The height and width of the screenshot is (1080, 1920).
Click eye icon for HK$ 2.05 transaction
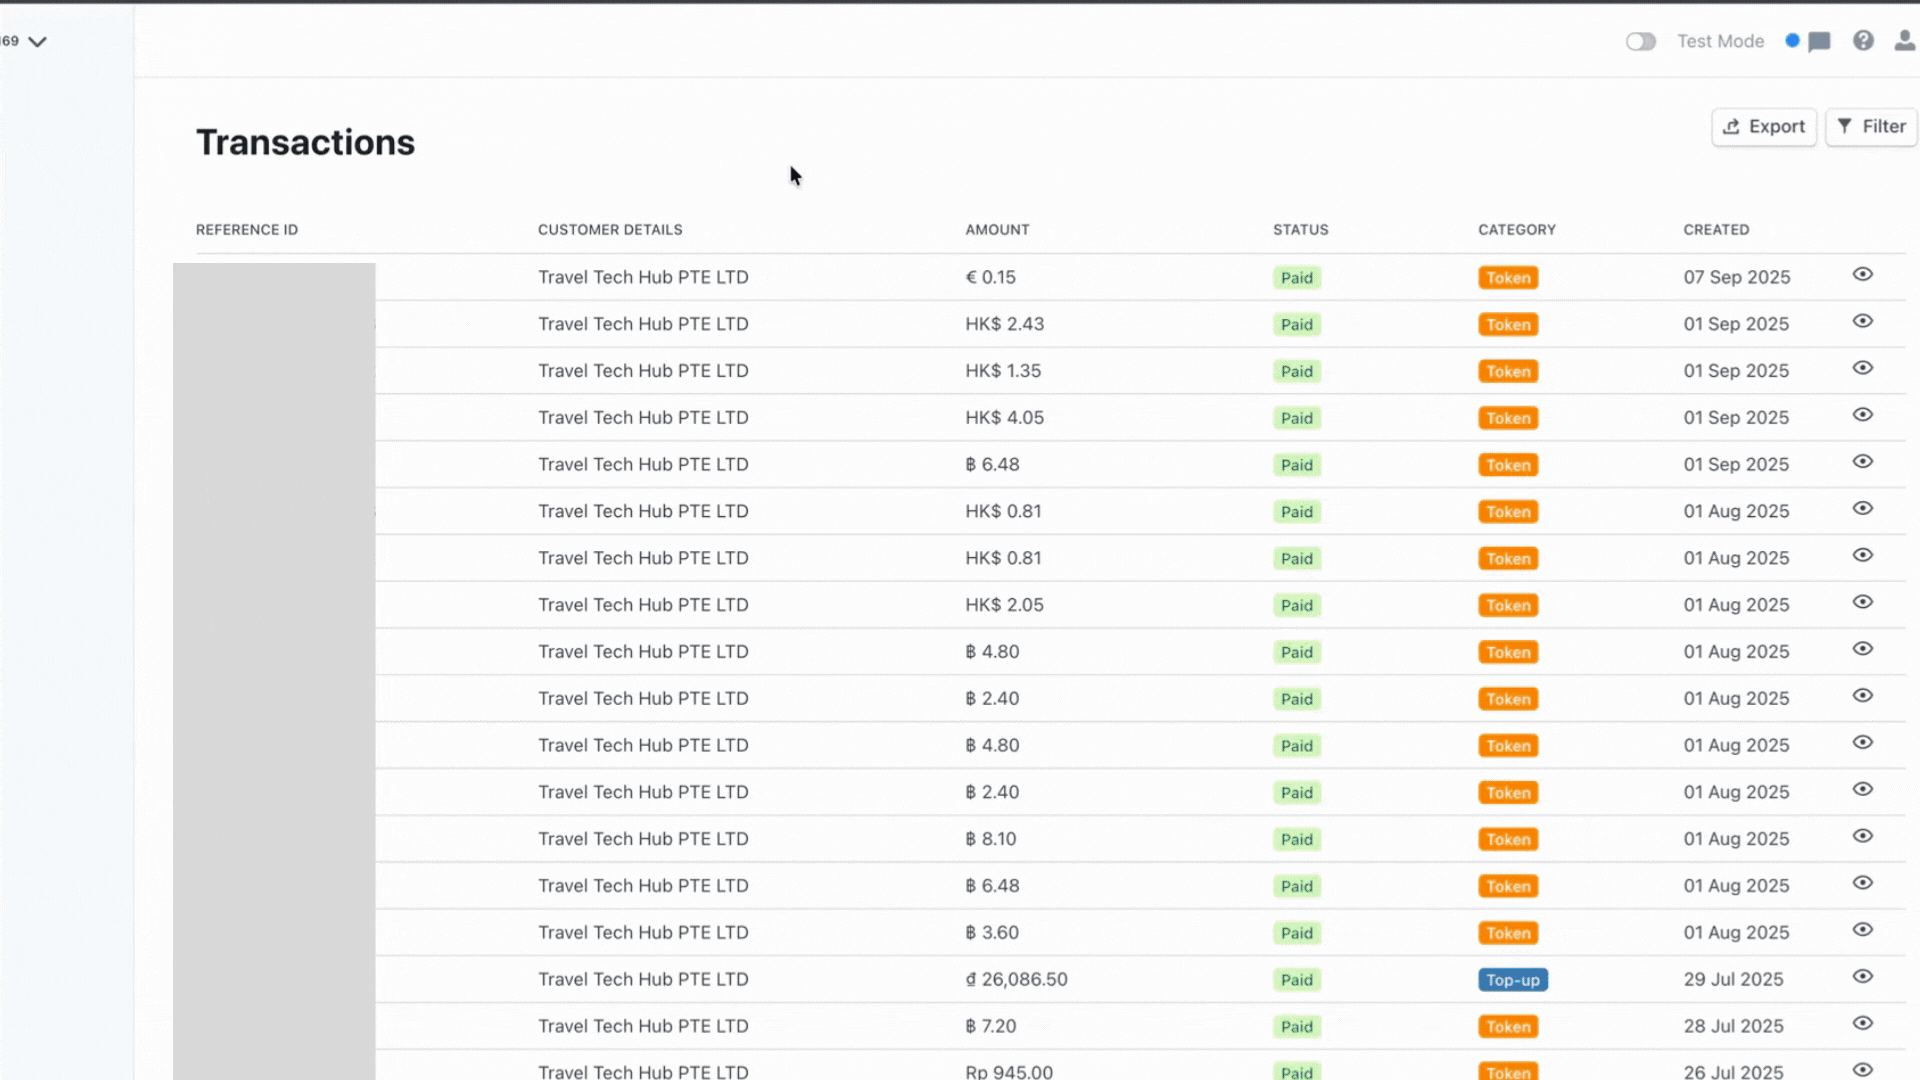pos(1861,603)
